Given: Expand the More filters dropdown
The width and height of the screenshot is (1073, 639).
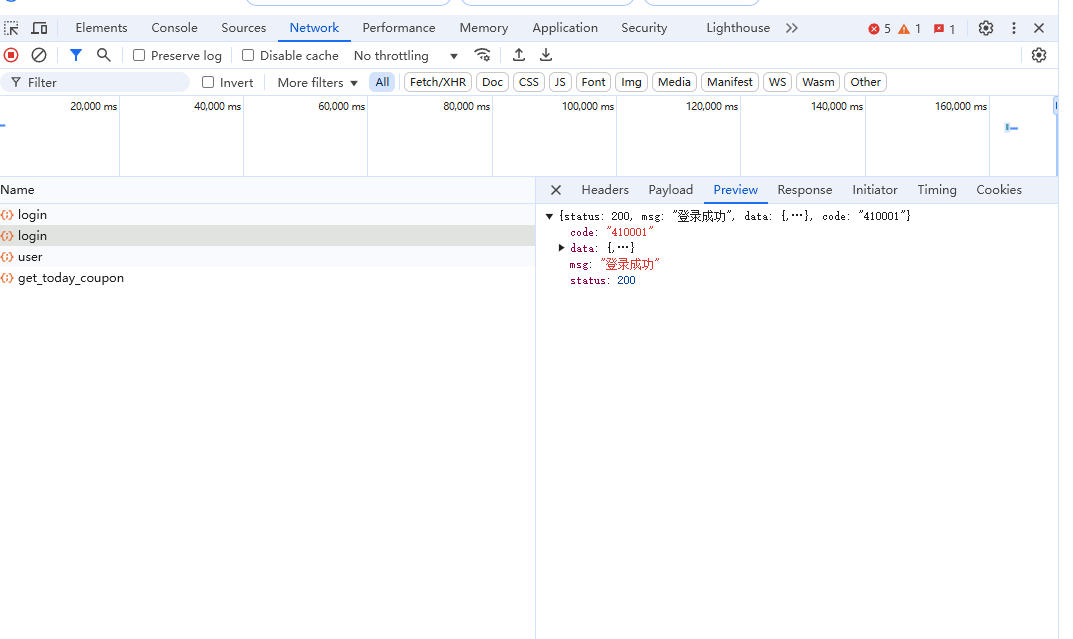Looking at the screenshot, I should point(317,83).
